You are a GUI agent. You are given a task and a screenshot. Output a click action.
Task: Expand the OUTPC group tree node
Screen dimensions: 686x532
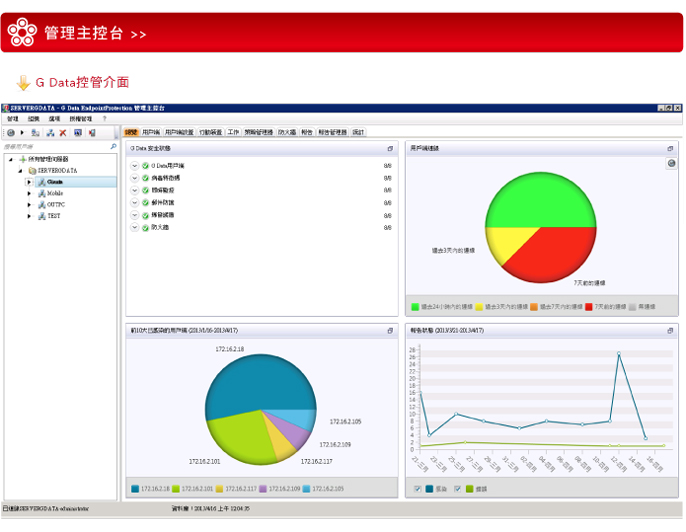point(29,205)
